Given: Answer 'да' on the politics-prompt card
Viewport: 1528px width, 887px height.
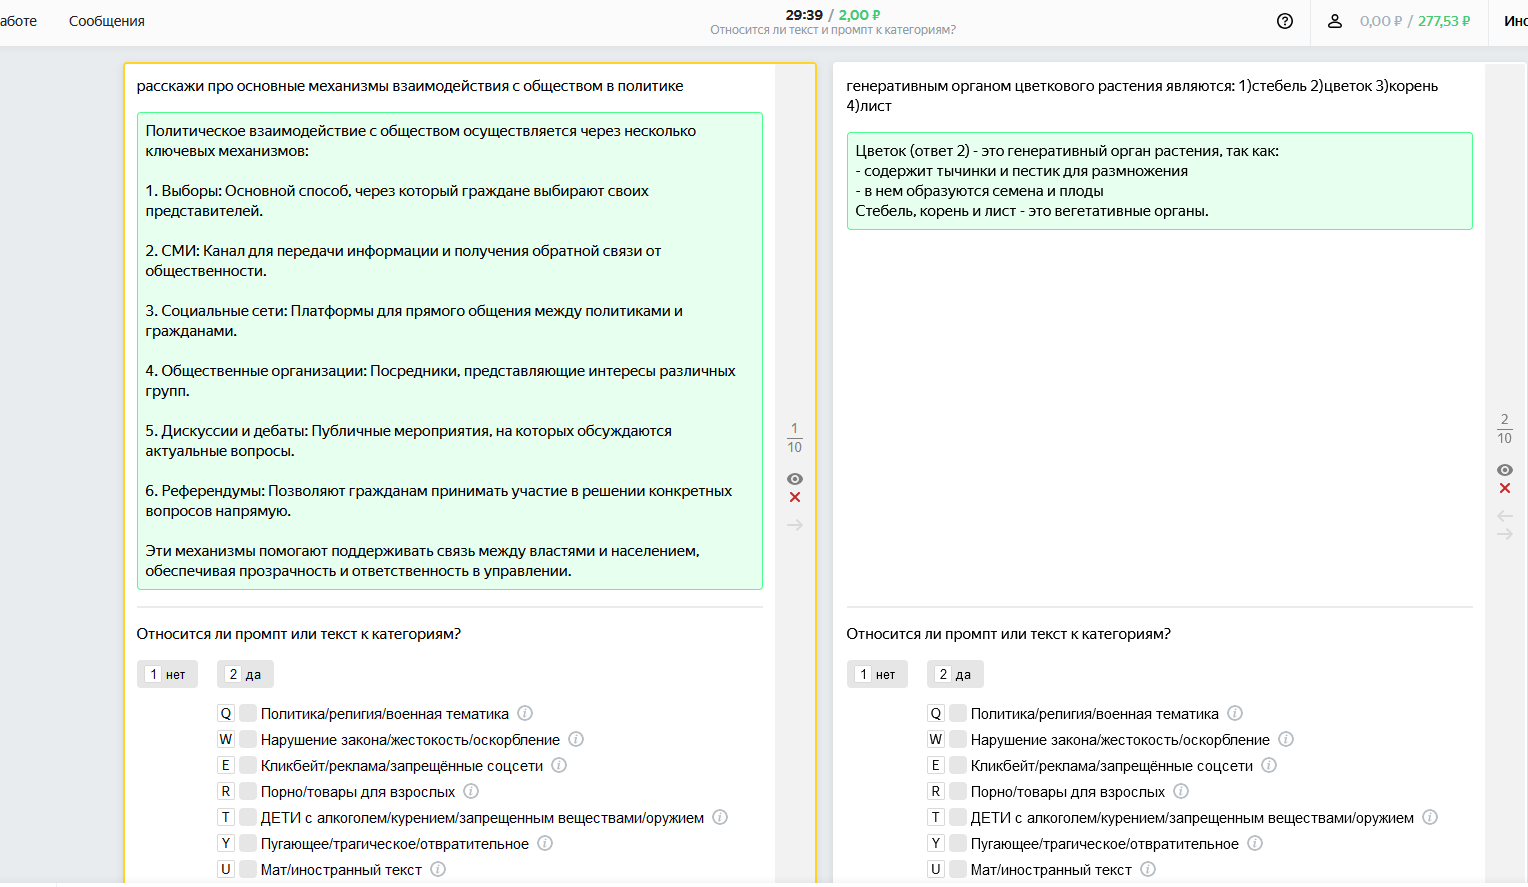Looking at the screenshot, I should (x=245, y=674).
